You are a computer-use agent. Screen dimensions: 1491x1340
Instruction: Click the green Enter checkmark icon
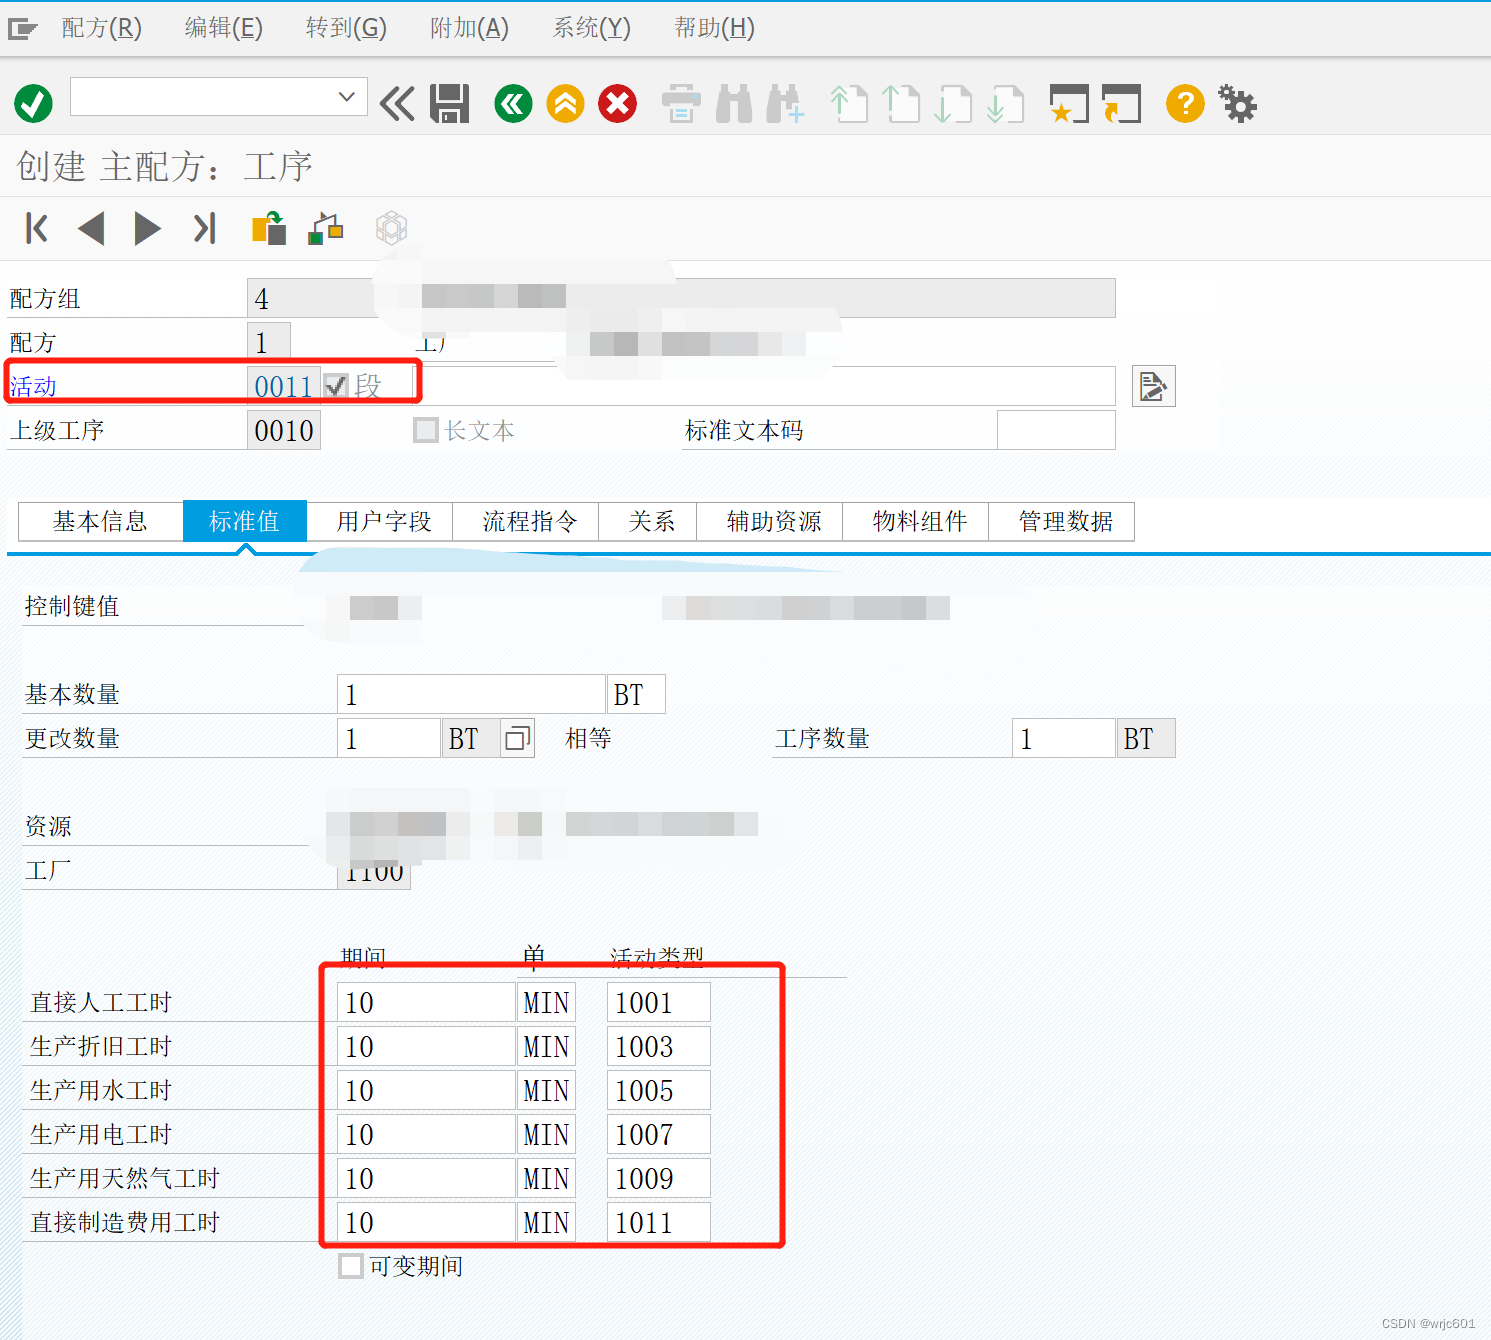click(33, 103)
